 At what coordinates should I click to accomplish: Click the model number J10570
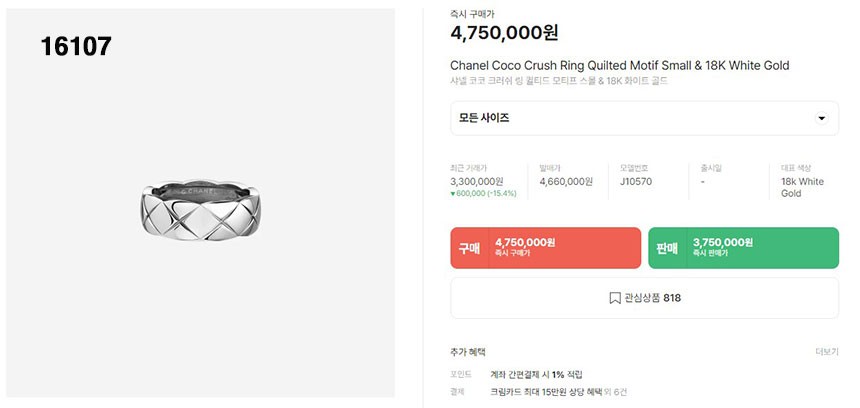coord(636,181)
